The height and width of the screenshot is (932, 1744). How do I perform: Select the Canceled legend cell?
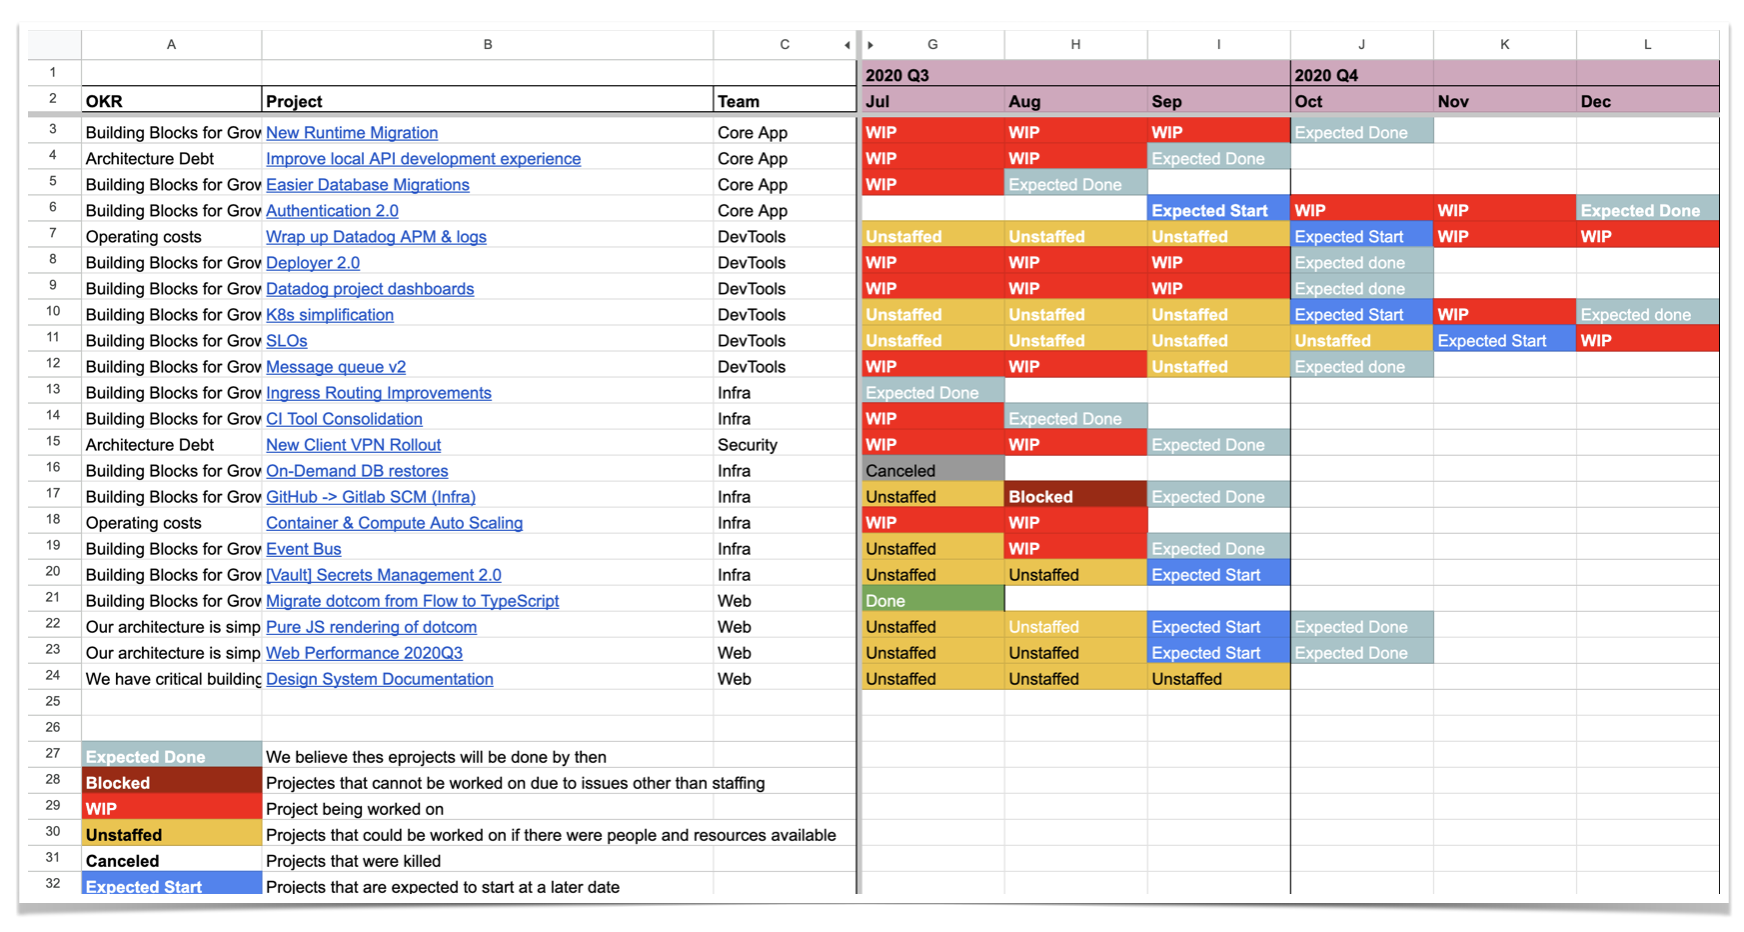point(171,860)
